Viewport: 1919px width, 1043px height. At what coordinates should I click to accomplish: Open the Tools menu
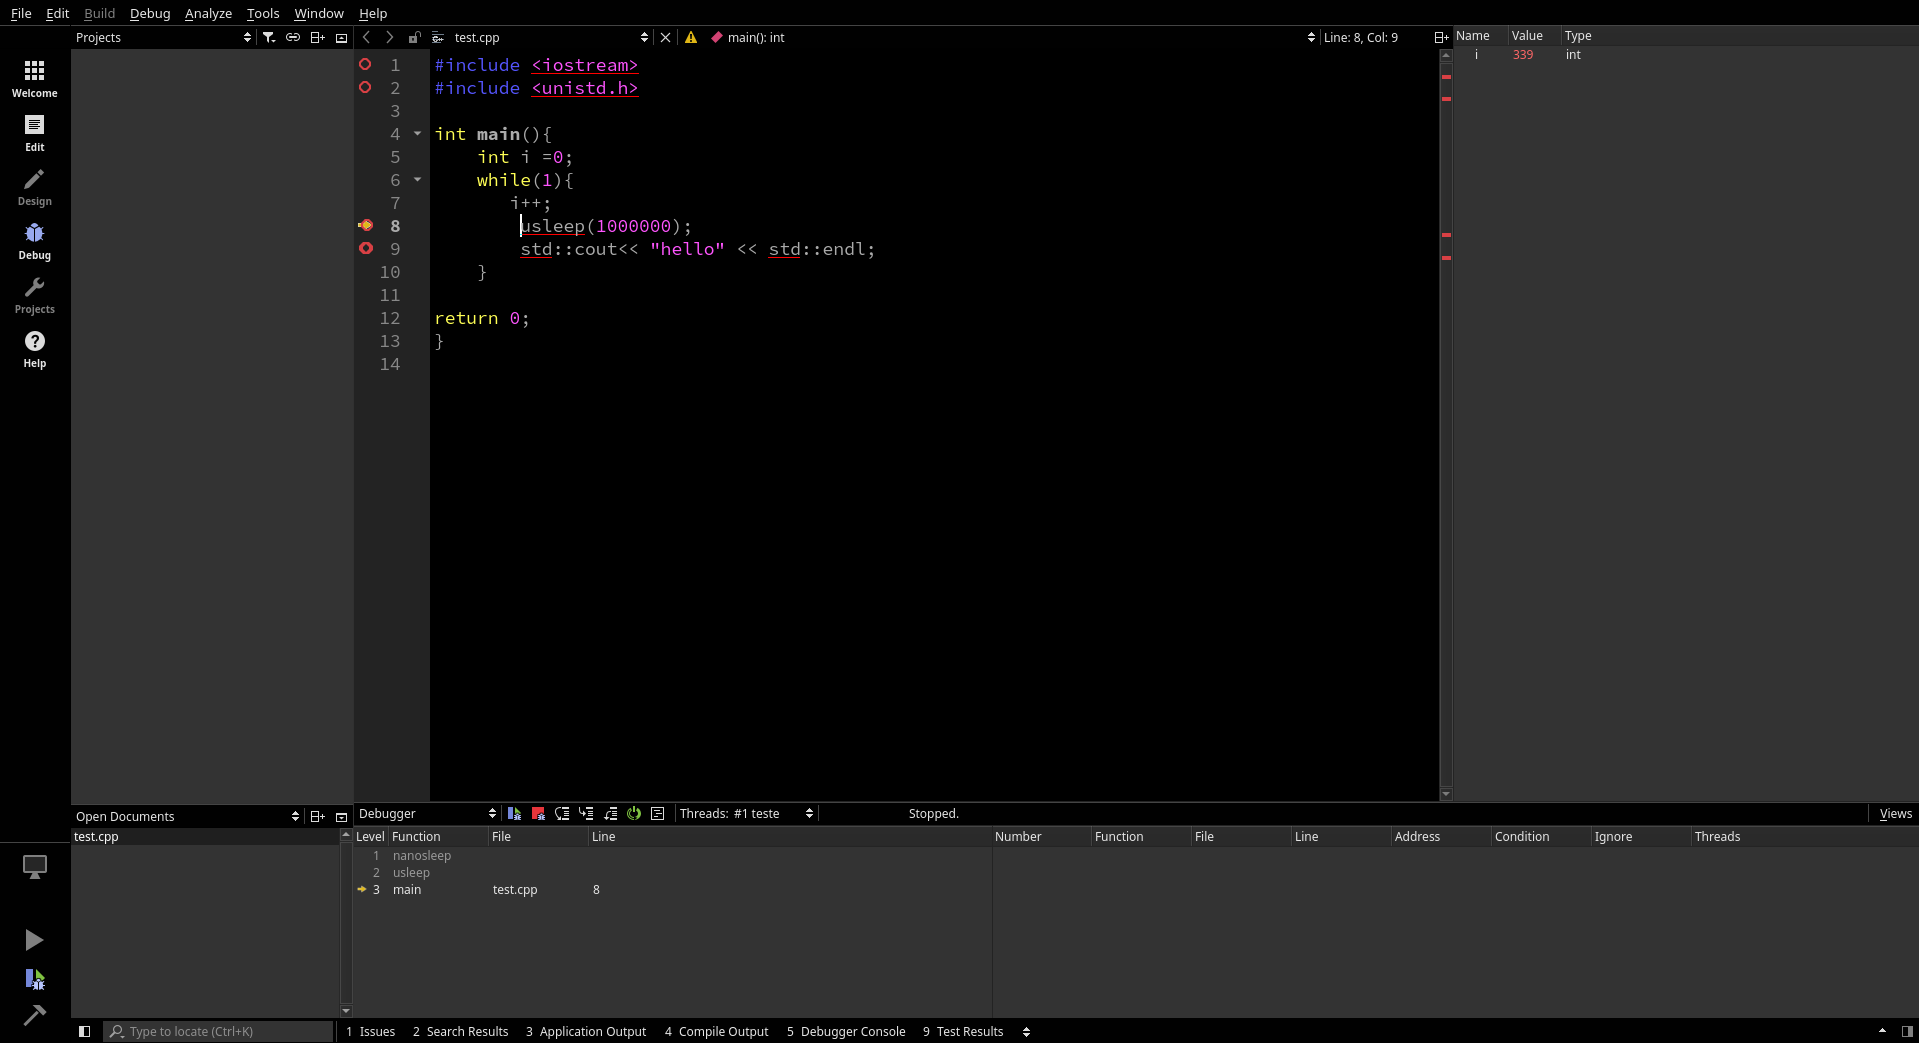[262, 13]
